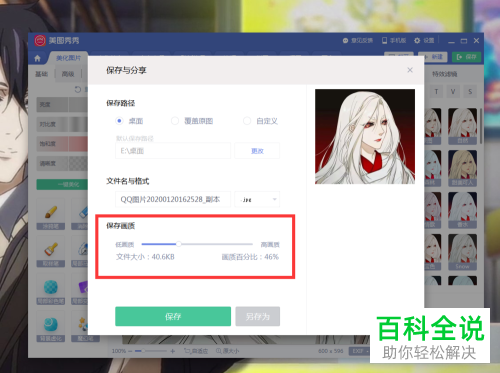The width and height of the screenshot is (500, 373).
Task: Select the 取色笔 color picker brush
Action: (51, 252)
